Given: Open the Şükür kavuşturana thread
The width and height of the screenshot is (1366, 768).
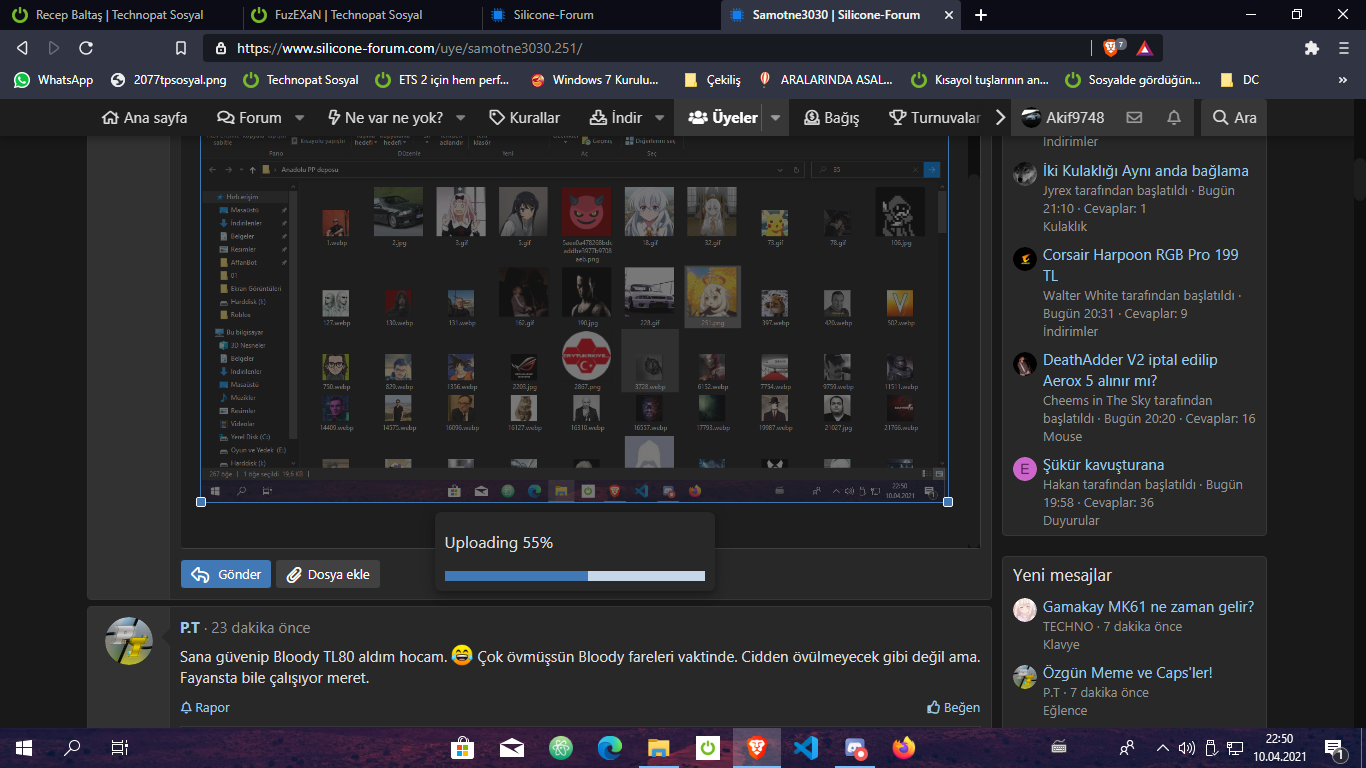Looking at the screenshot, I should pos(1103,465).
